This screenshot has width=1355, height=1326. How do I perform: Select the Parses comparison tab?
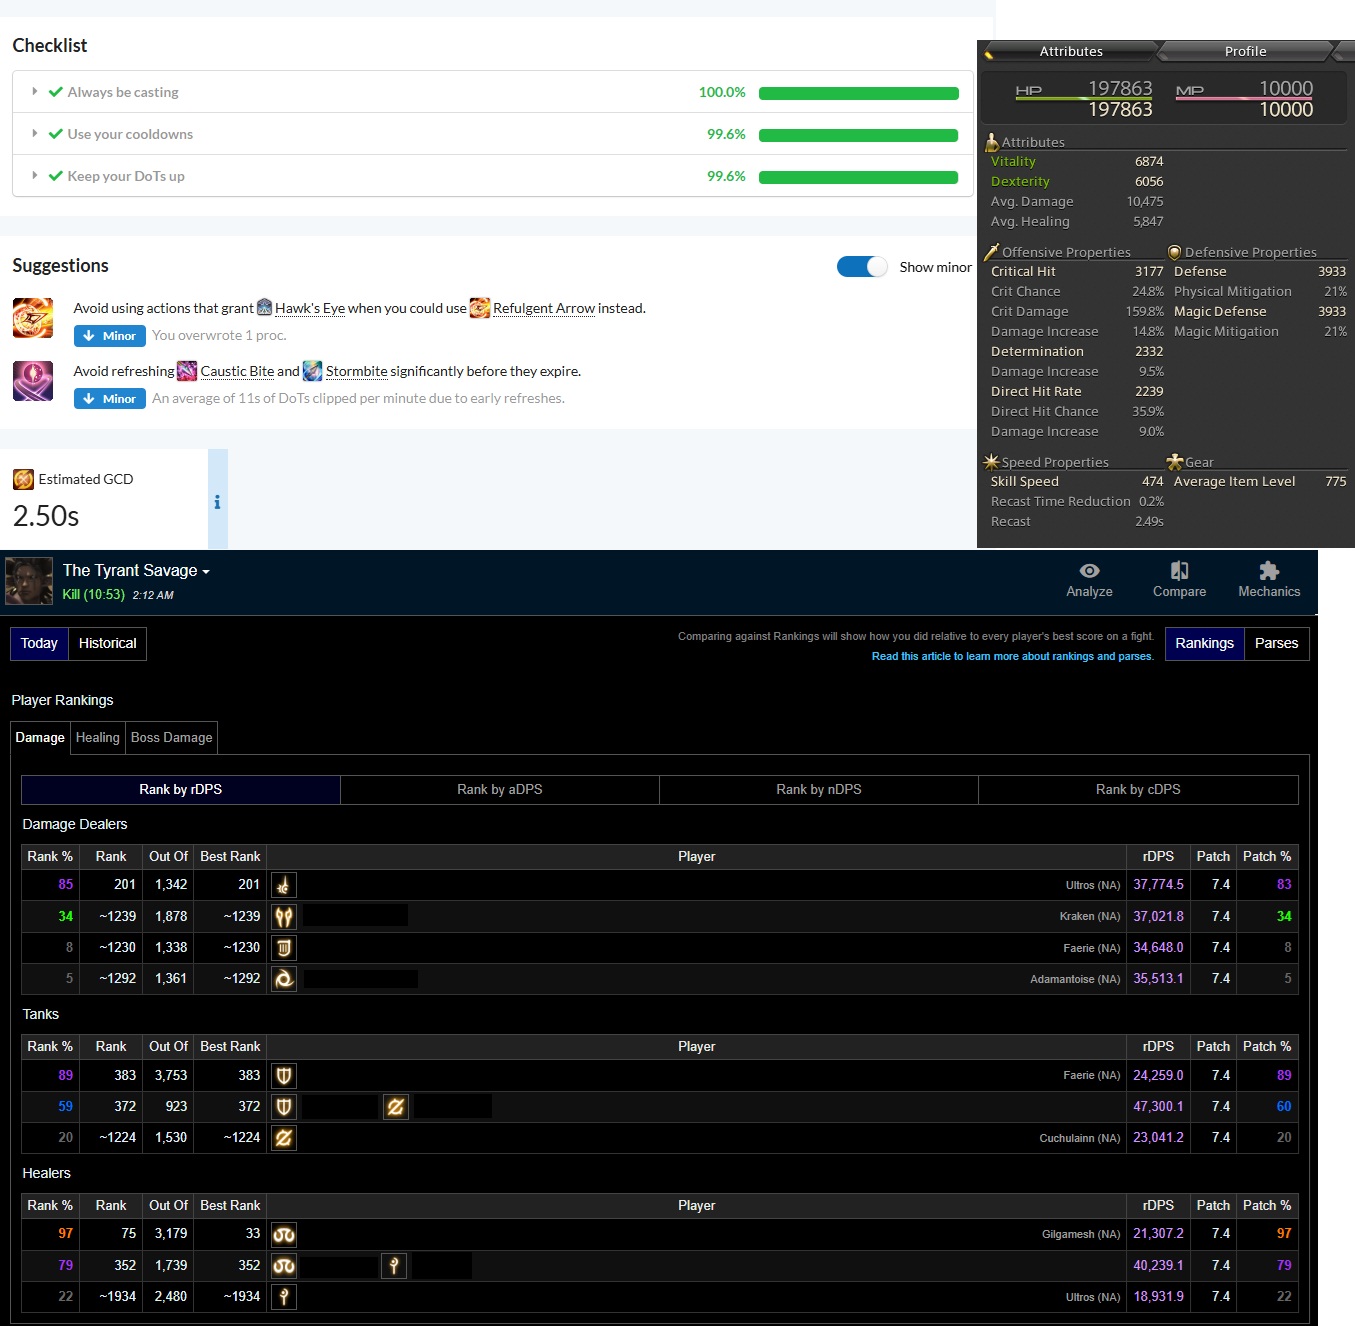pos(1276,643)
